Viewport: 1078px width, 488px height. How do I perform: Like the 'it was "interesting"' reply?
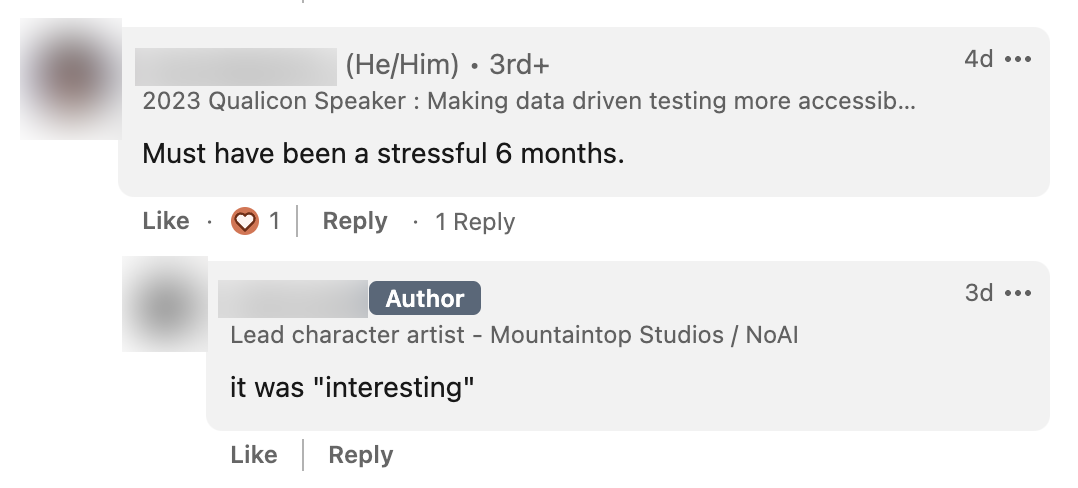point(254,455)
